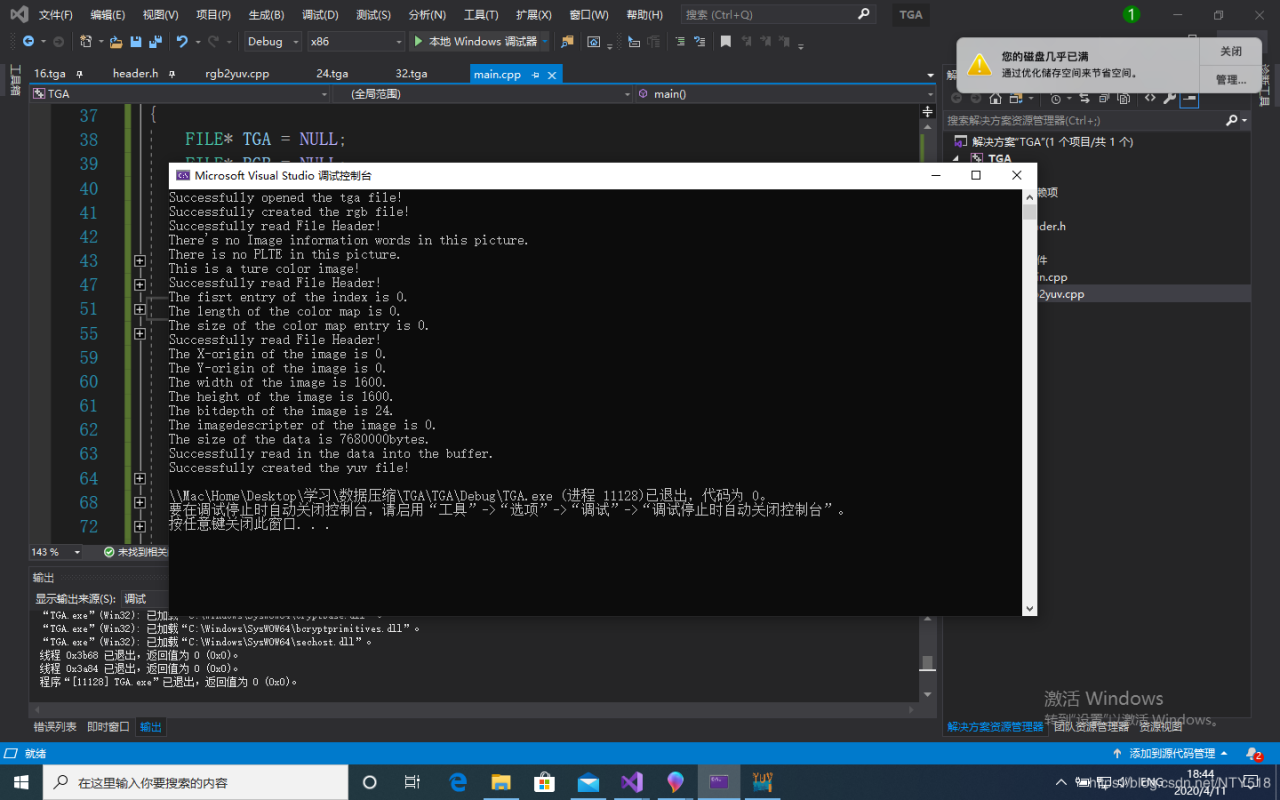Click the navigate backward arrow icon
Image resolution: width=1280 pixels, height=800 pixels.
[x=27, y=41]
